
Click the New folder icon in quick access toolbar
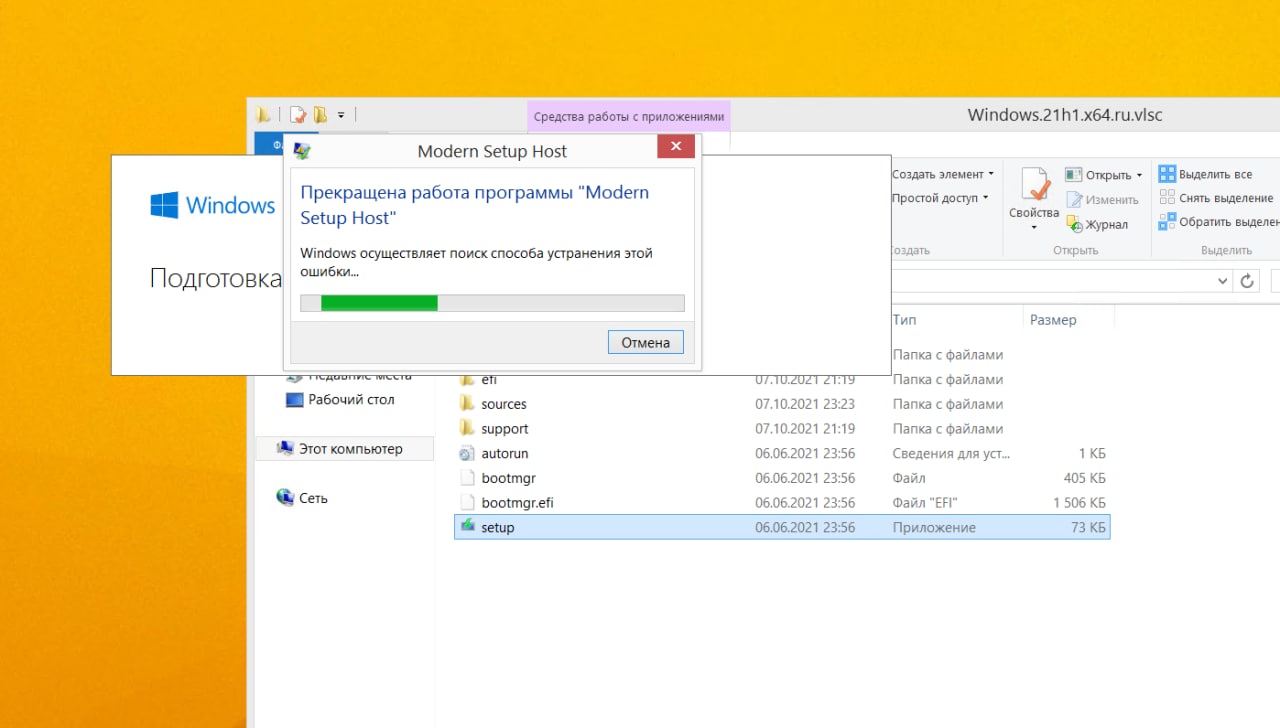[x=320, y=114]
